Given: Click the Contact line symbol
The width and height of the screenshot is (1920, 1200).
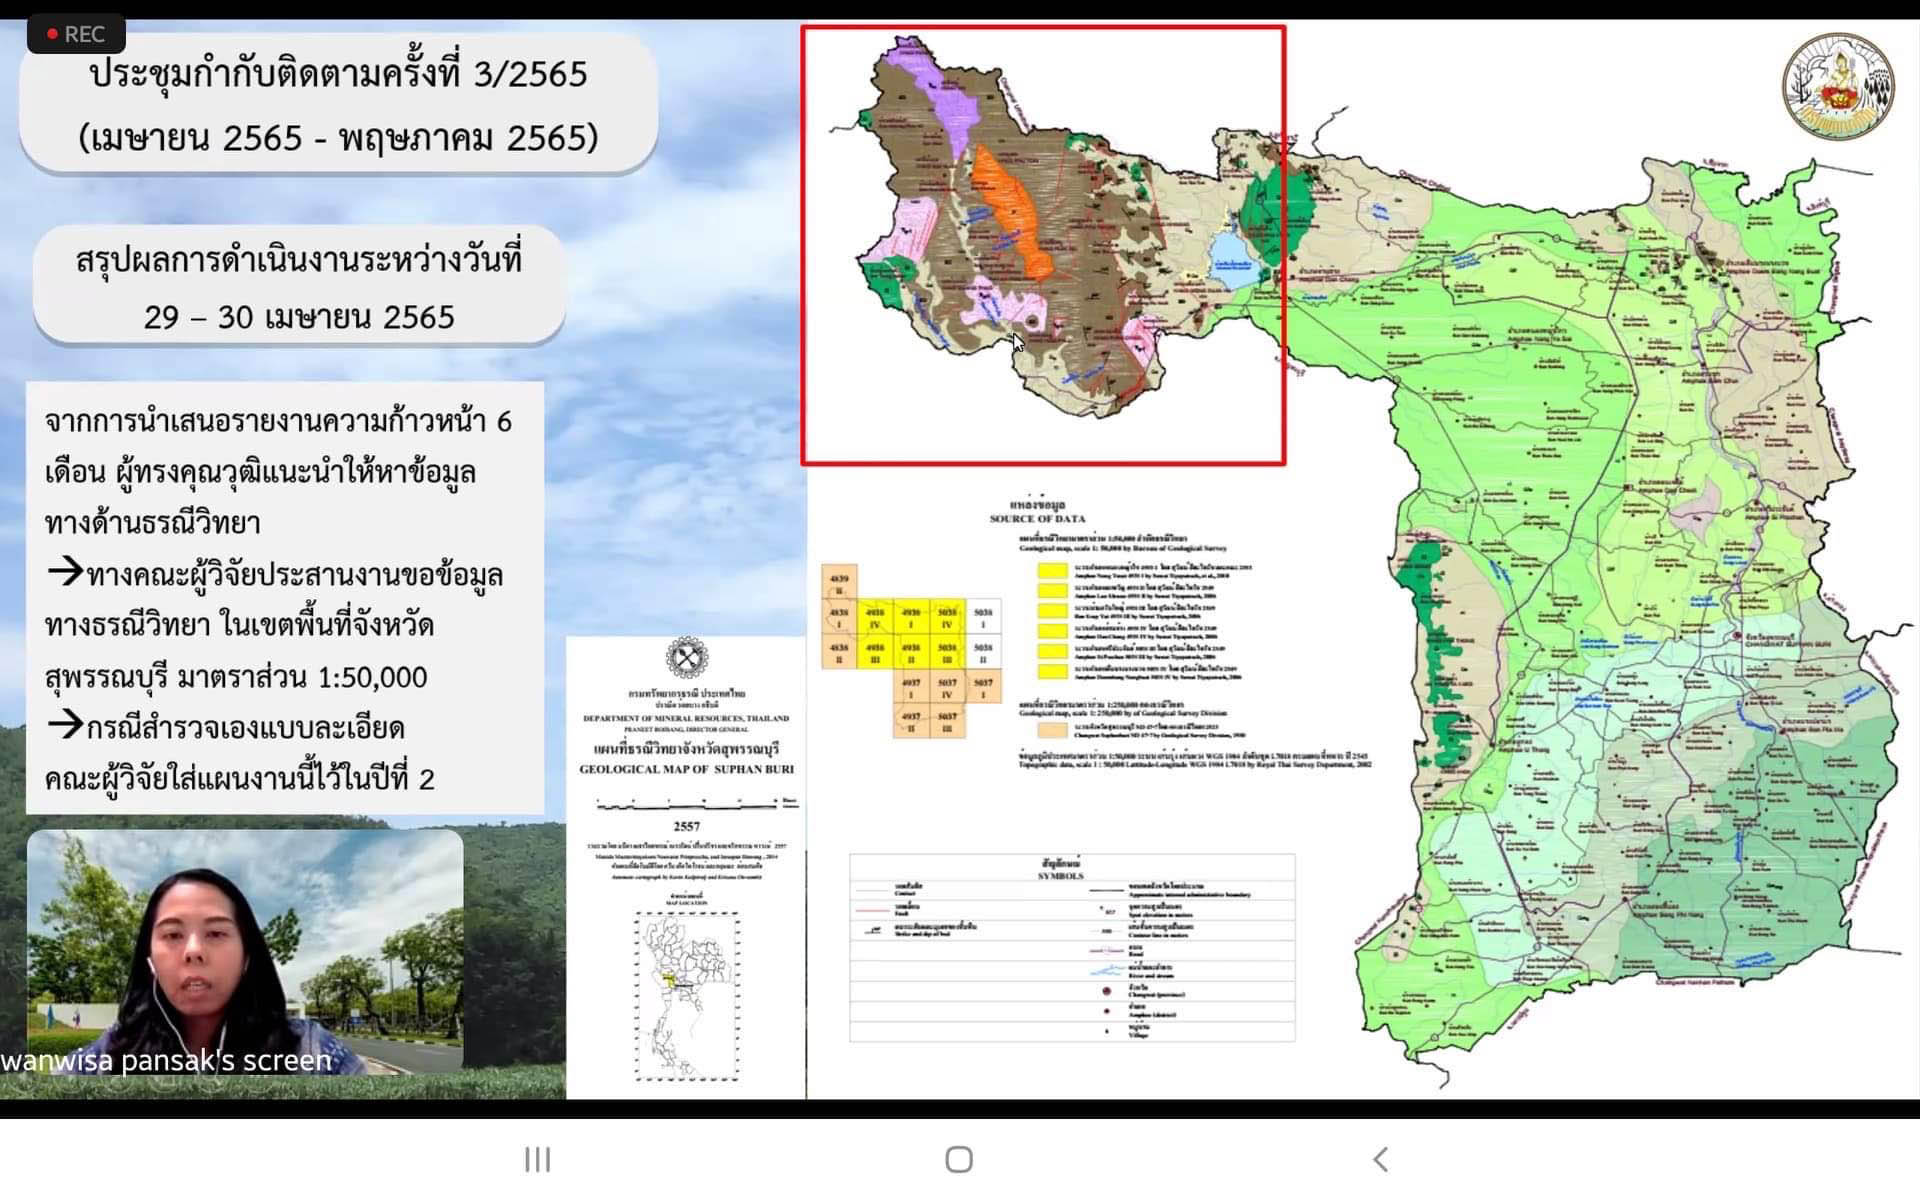Looking at the screenshot, I should [871, 889].
